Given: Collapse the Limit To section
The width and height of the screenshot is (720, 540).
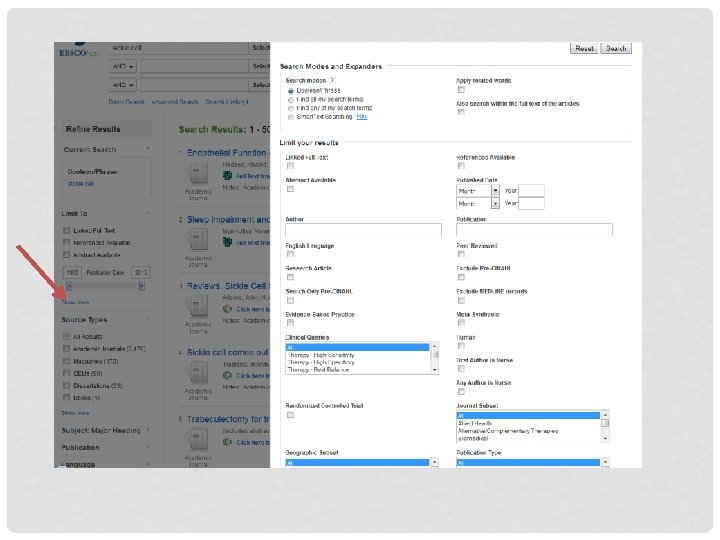Looking at the screenshot, I should pyautogui.click(x=148, y=213).
